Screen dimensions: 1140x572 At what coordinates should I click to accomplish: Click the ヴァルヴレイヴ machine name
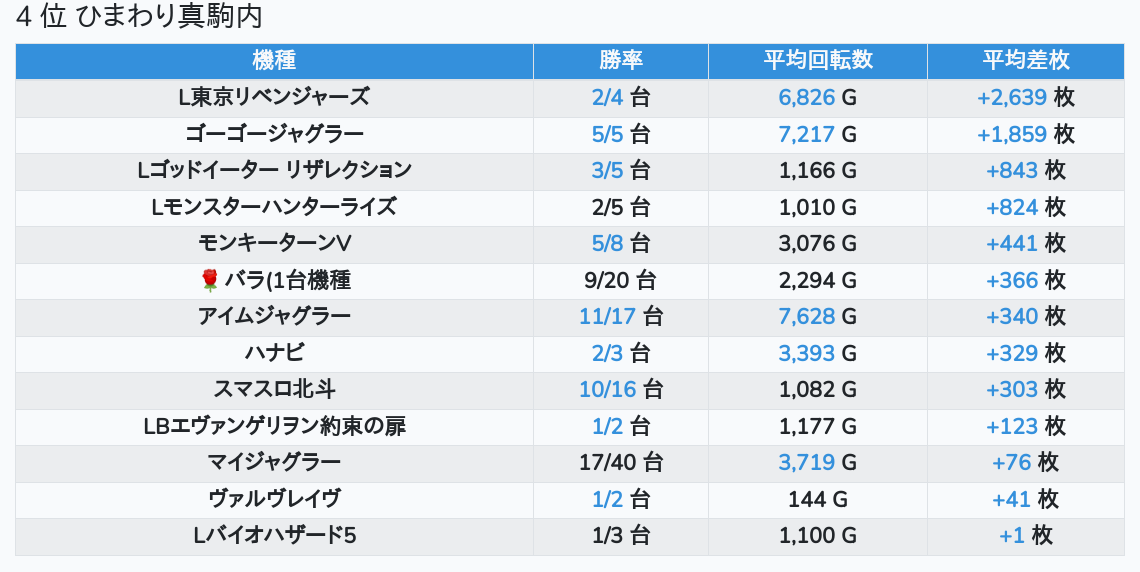(x=274, y=499)
